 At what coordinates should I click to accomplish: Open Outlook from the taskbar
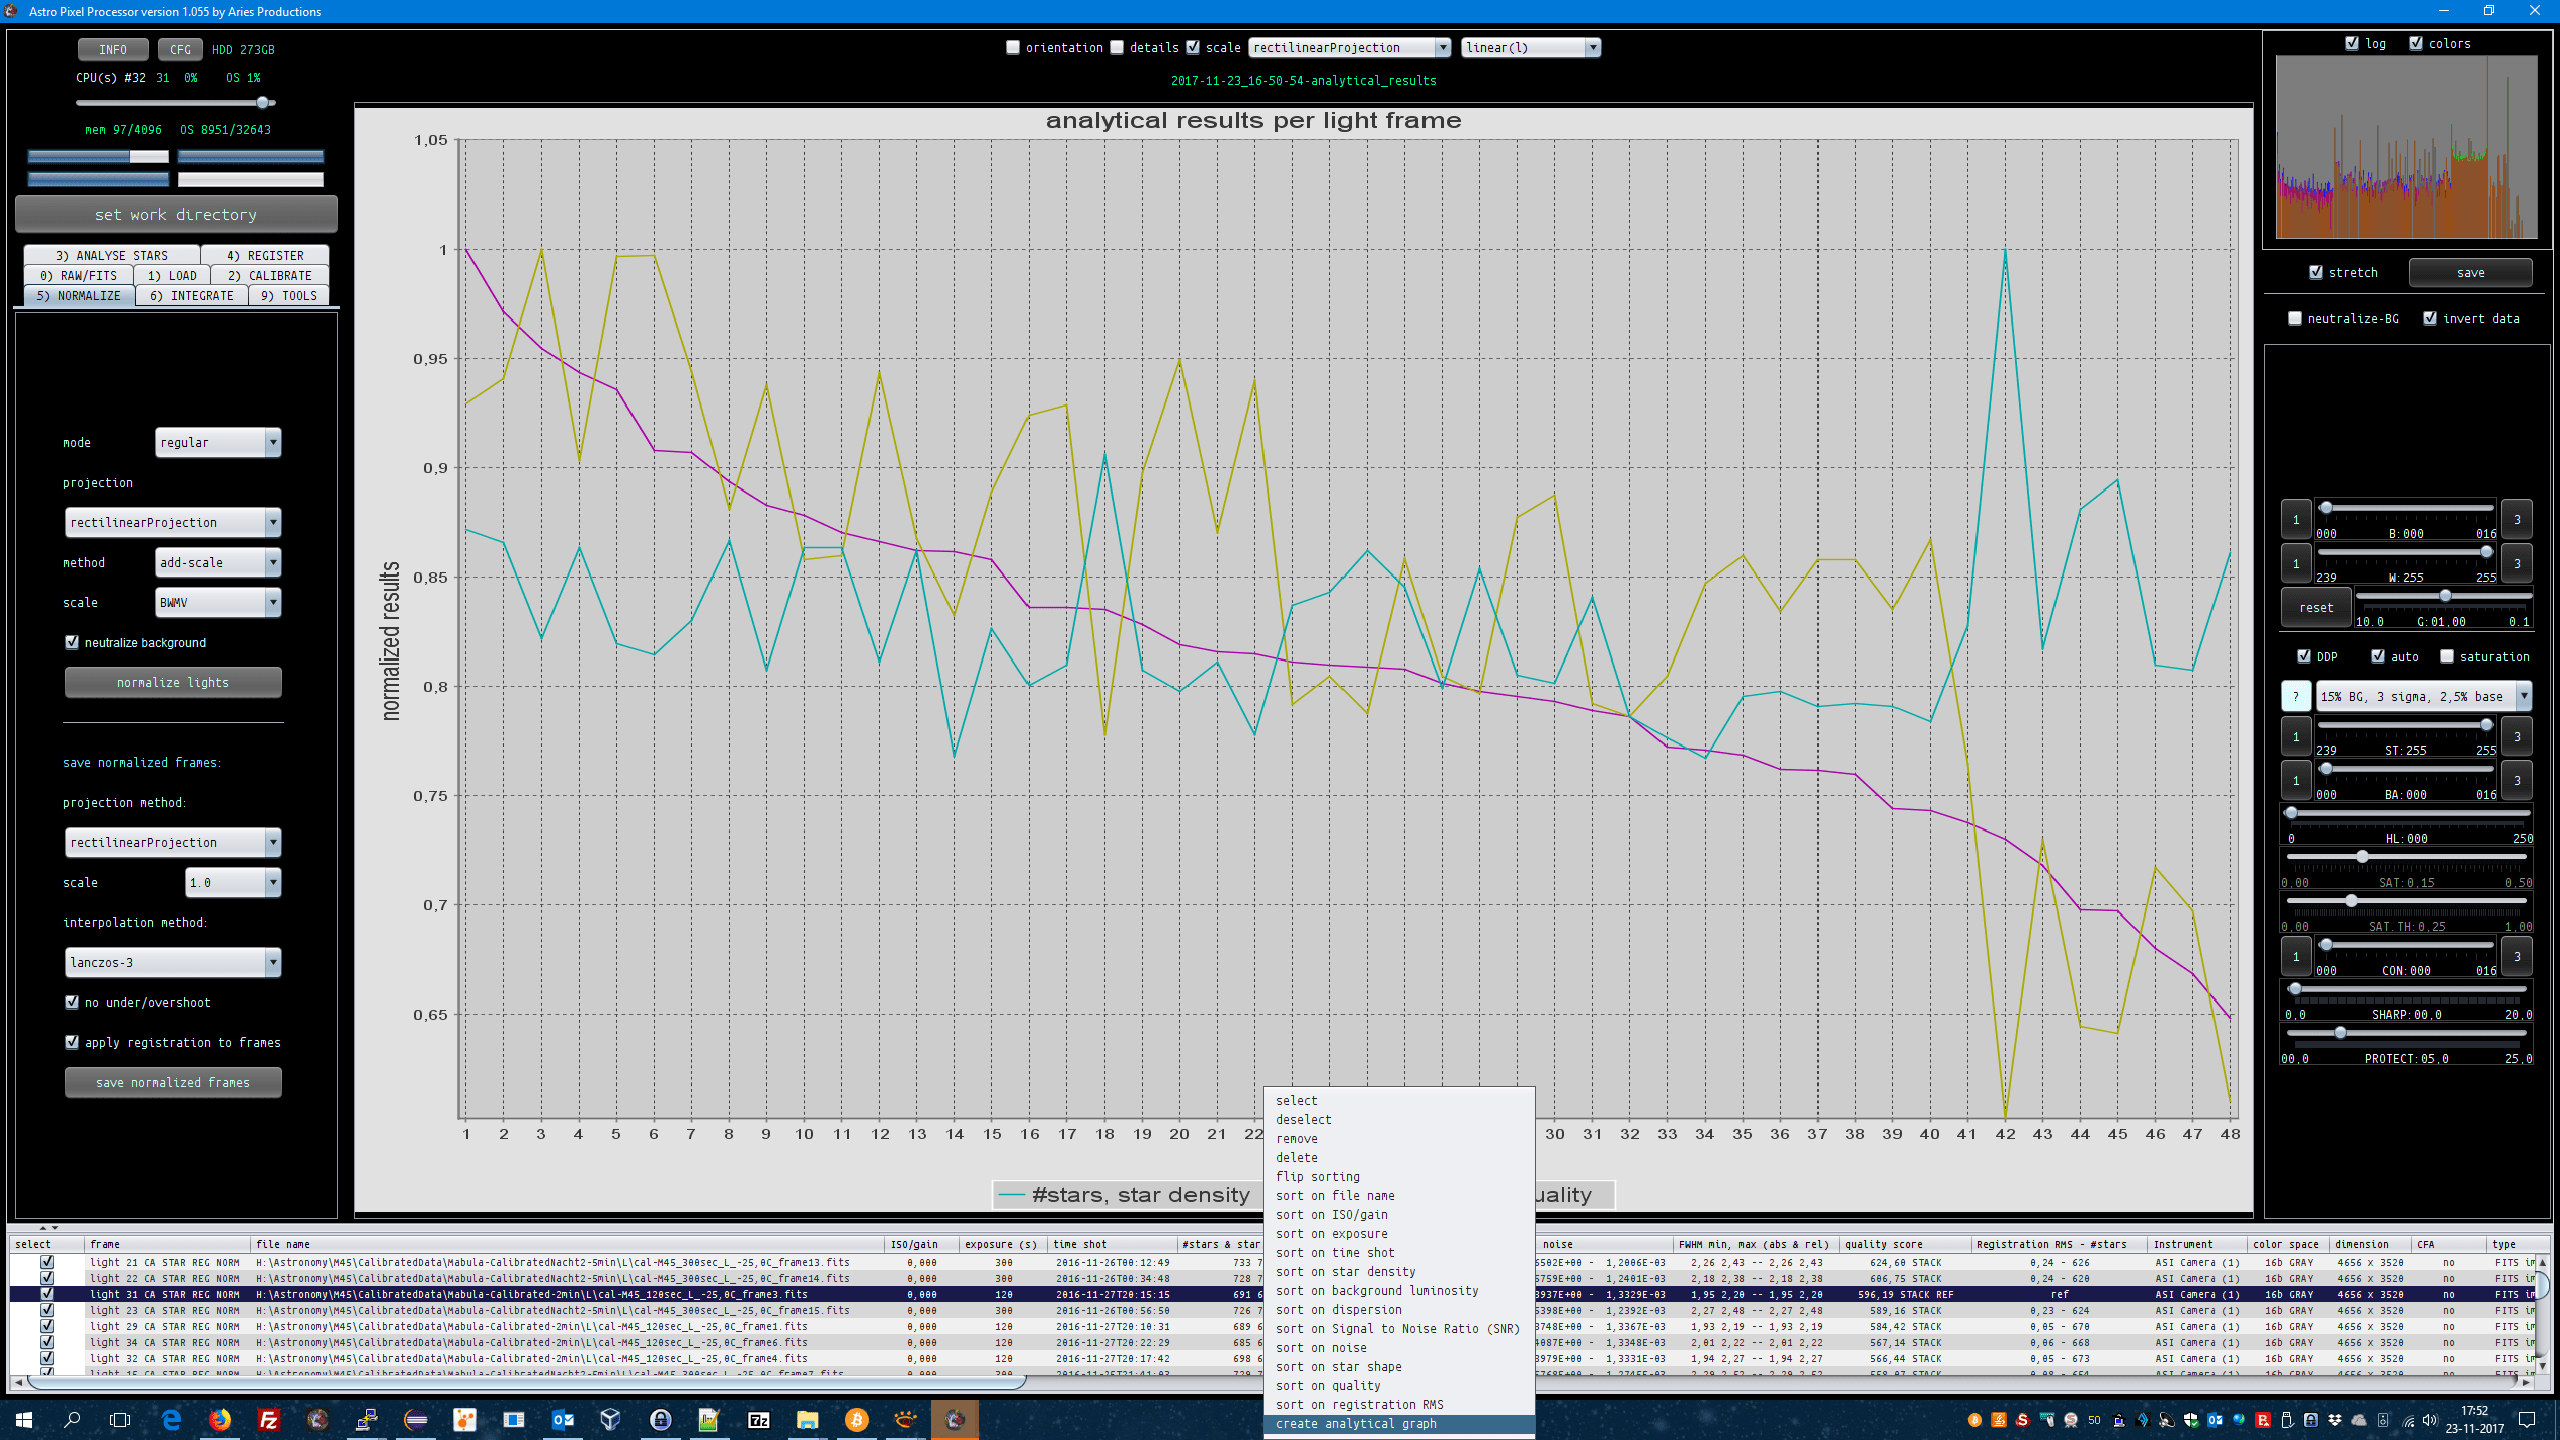(562, 1419)
